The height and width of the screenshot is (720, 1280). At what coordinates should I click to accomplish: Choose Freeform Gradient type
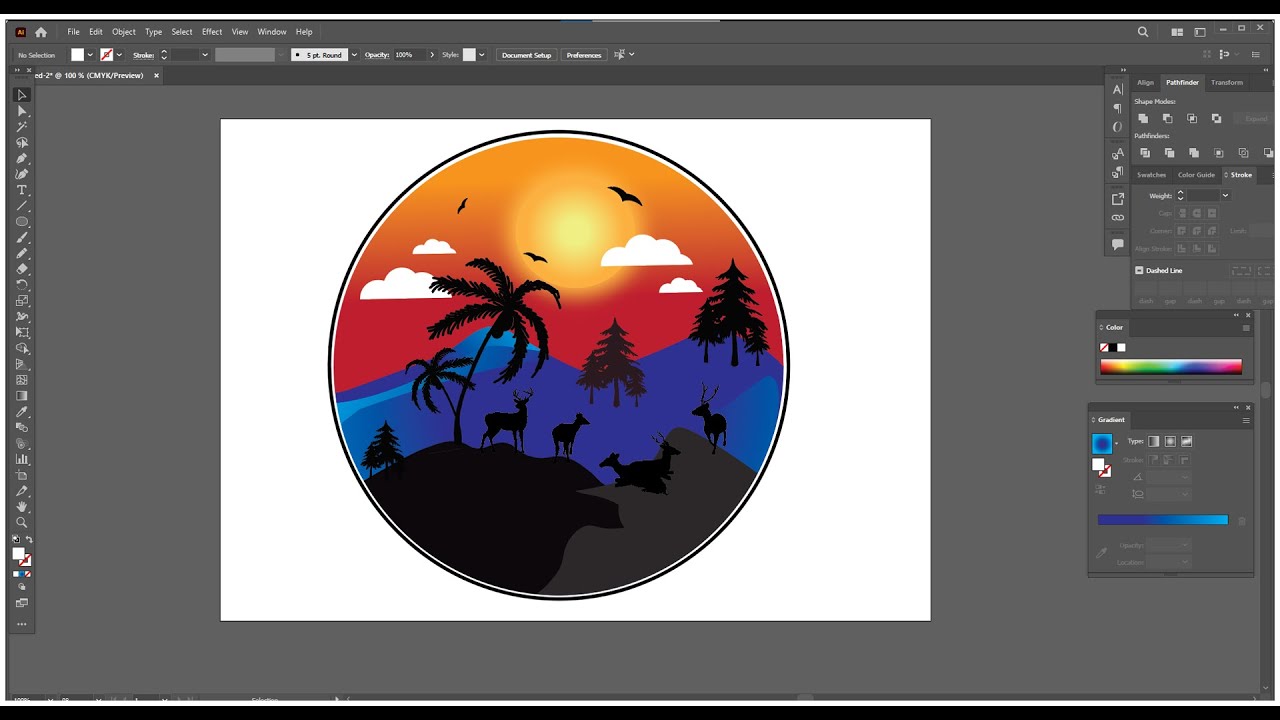[x=1187, y=441]
